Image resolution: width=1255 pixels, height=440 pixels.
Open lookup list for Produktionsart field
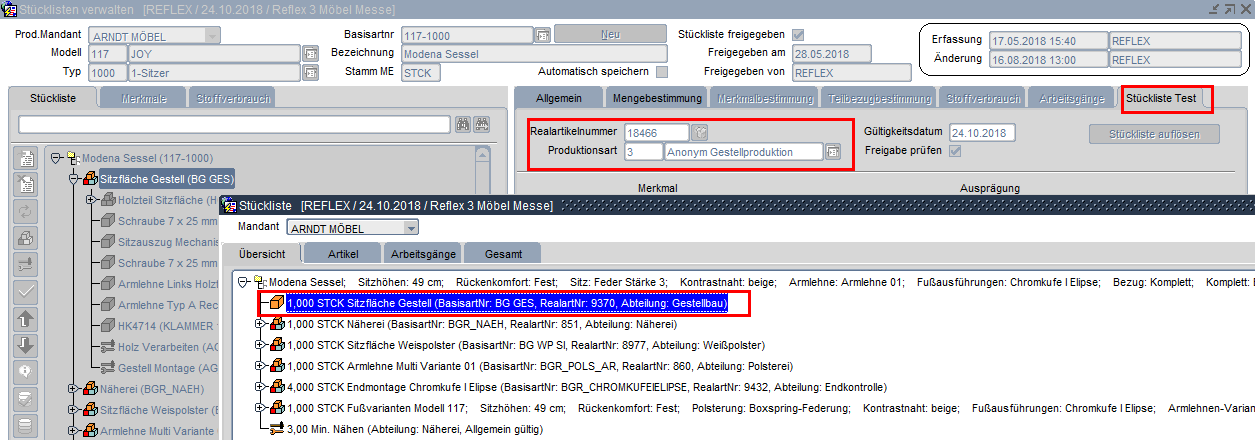point(833,152)
